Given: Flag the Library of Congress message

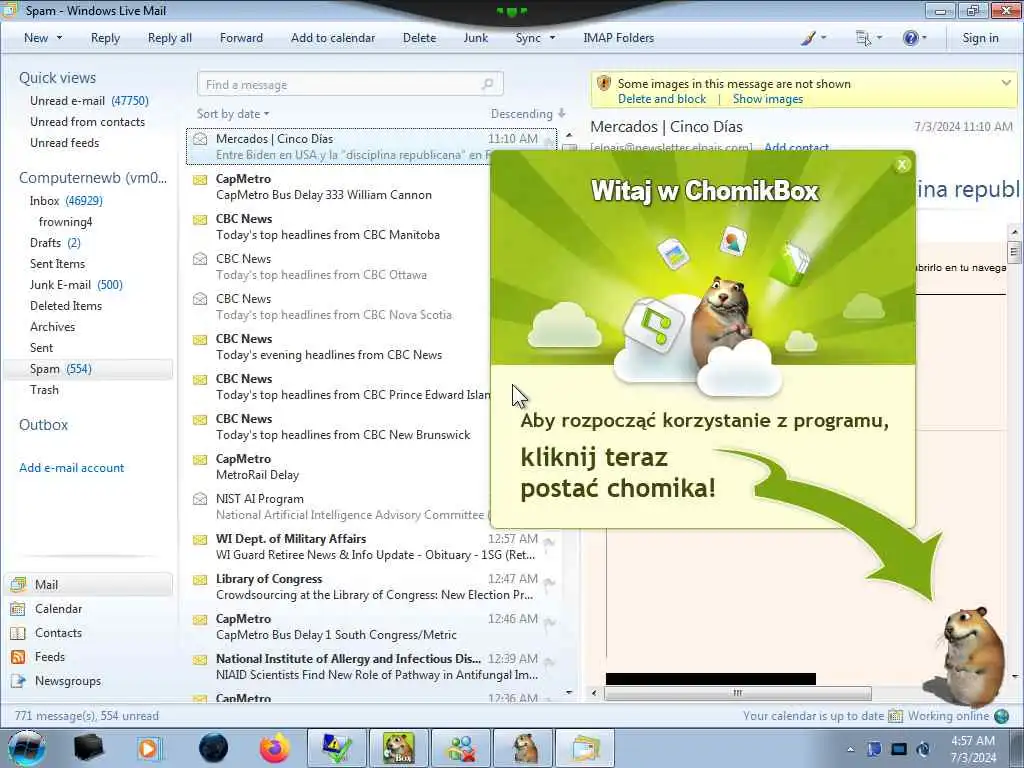Looking at the screenshot, I should tap(549, 581).
